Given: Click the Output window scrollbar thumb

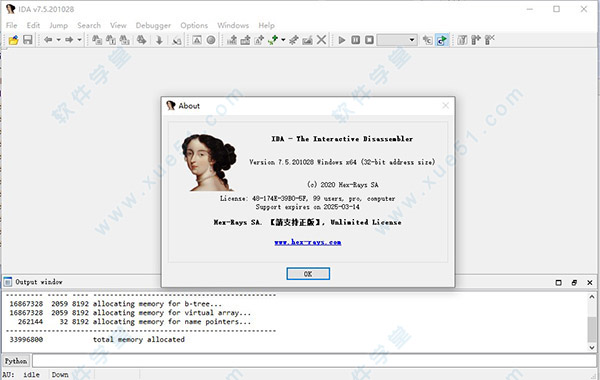Looking at the screenshot, I should [x=592, y=329].
